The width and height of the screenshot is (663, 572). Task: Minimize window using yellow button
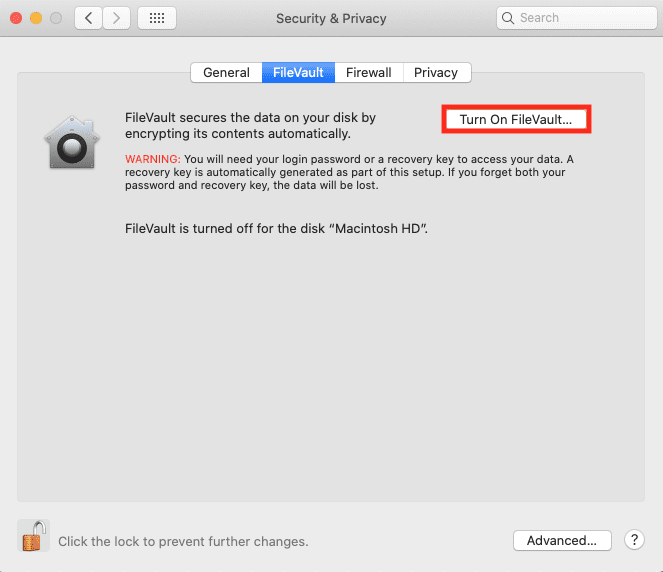(x=36, y=18)
